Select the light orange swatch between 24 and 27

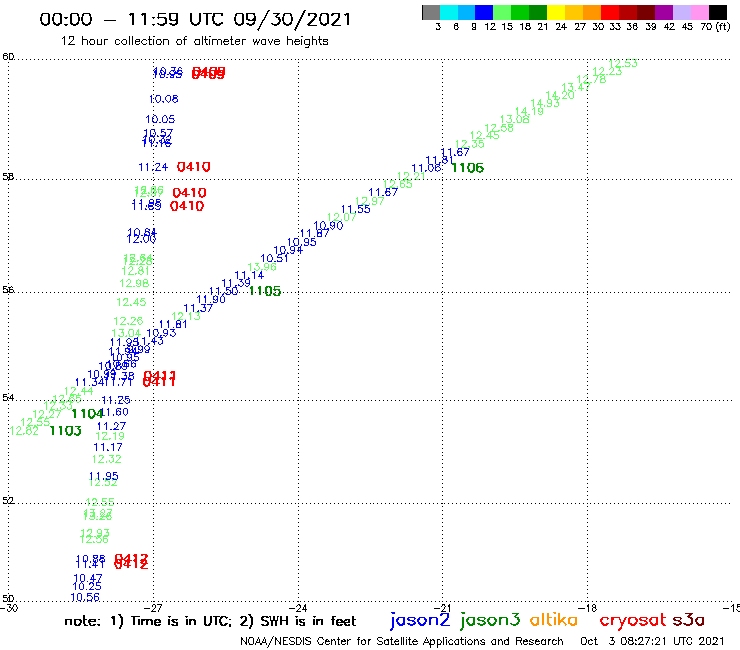tap(574, 12)
